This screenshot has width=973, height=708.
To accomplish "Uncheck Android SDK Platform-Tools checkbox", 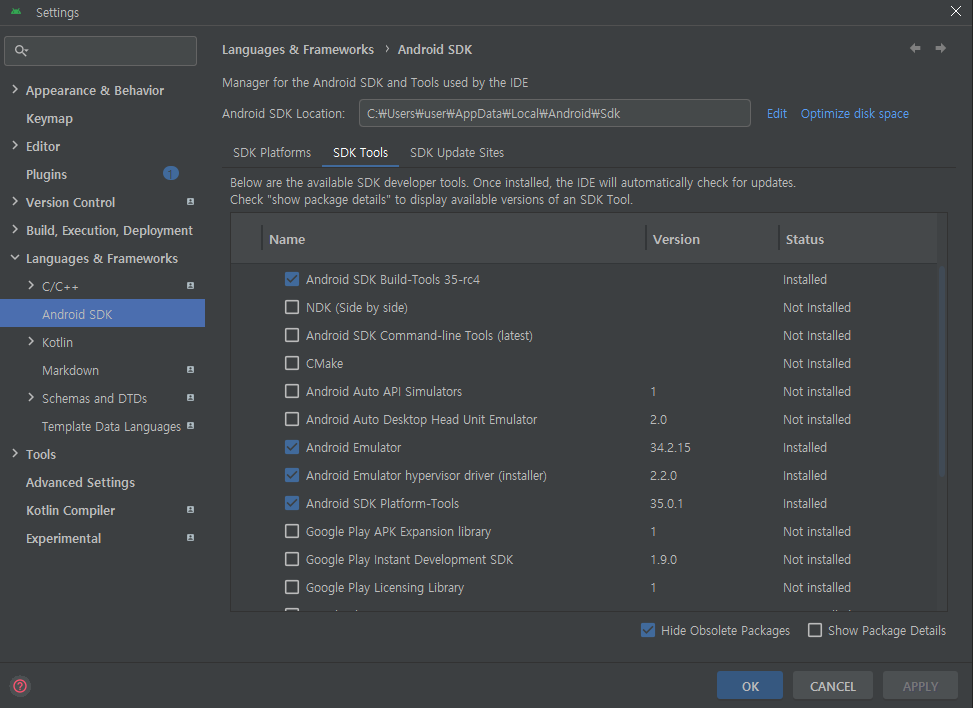I will [x=292, y=503].
